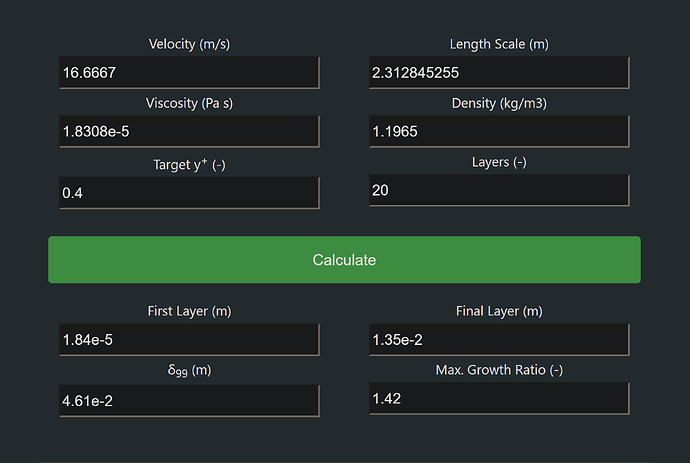Click the "Final Layer (m)" label text
Viewport: 690px width, 463px height.
(x=499, y=311)
